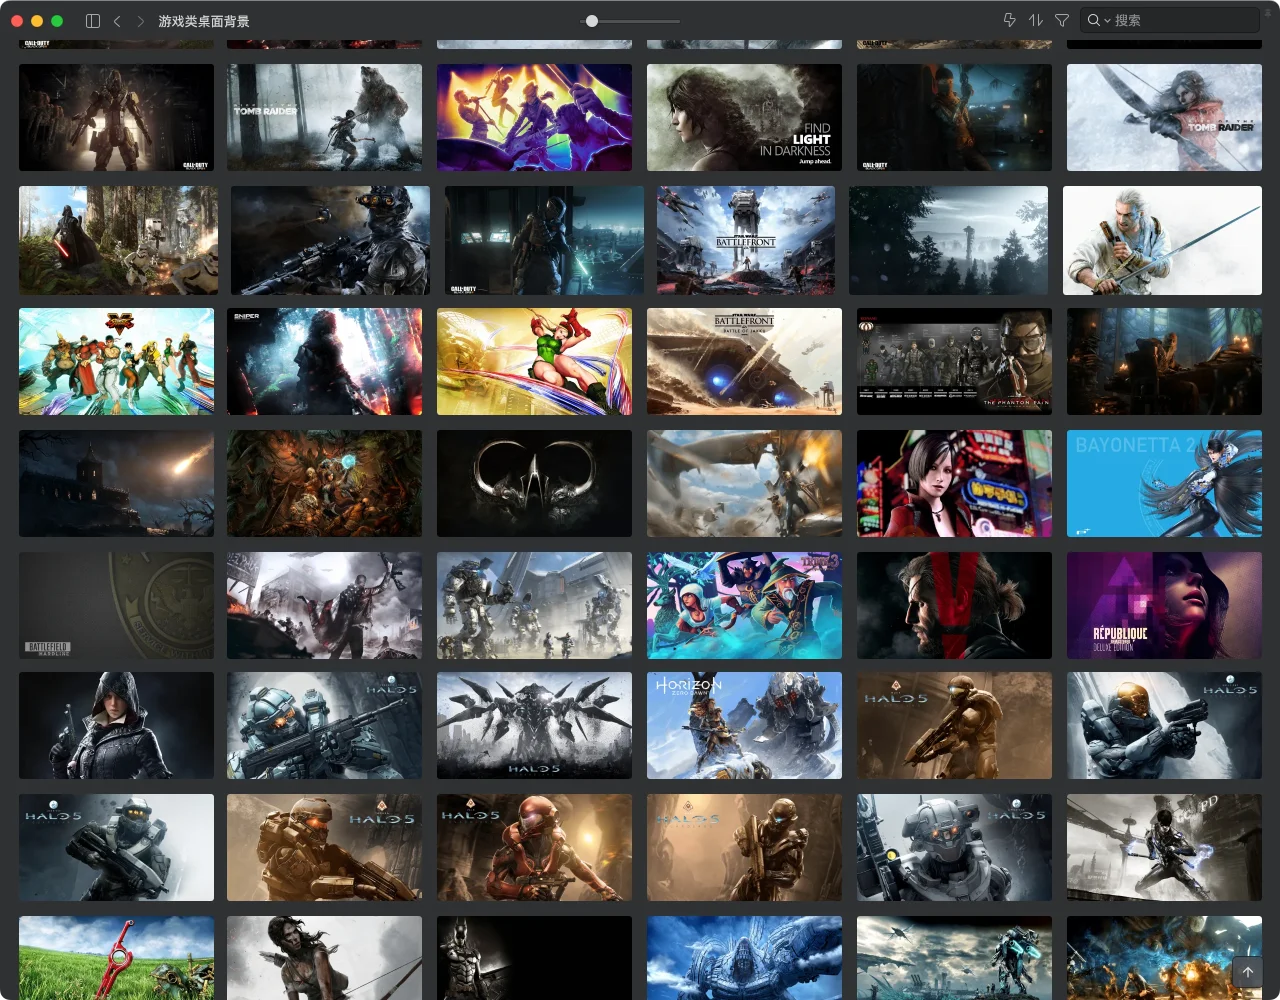Select Lara Croft with bow bottom wallpaper
This screenshot has width=1280, height=1000.
pyautogui.click(x=324, y=958)
